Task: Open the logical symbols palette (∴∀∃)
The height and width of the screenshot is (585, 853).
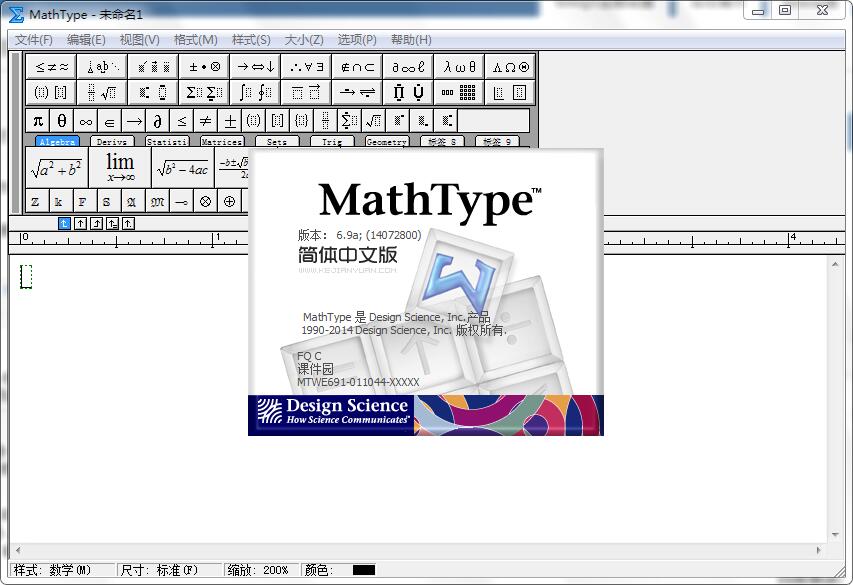Action: coord(307,67)
